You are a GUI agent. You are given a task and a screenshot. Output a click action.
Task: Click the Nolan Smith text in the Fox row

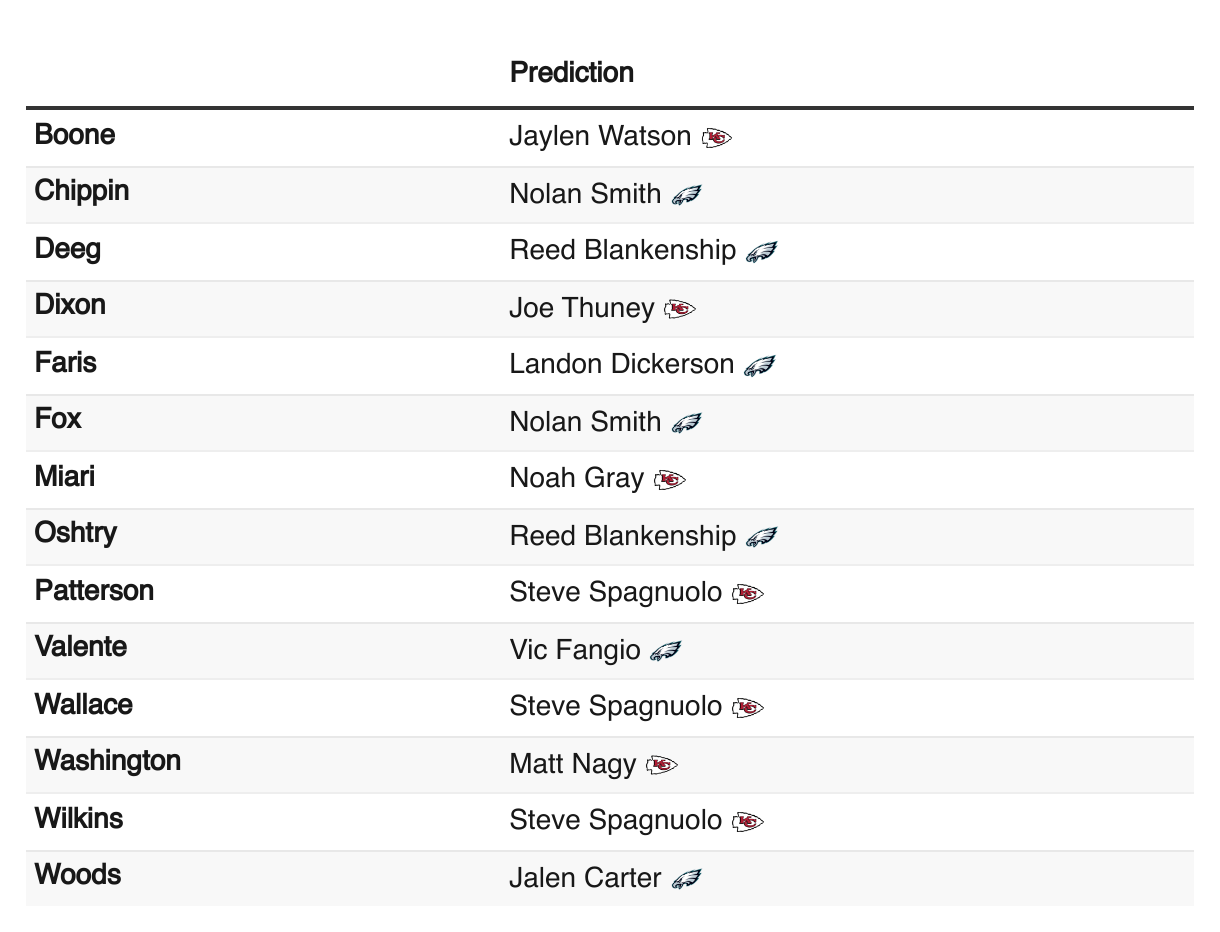[585, 422]
